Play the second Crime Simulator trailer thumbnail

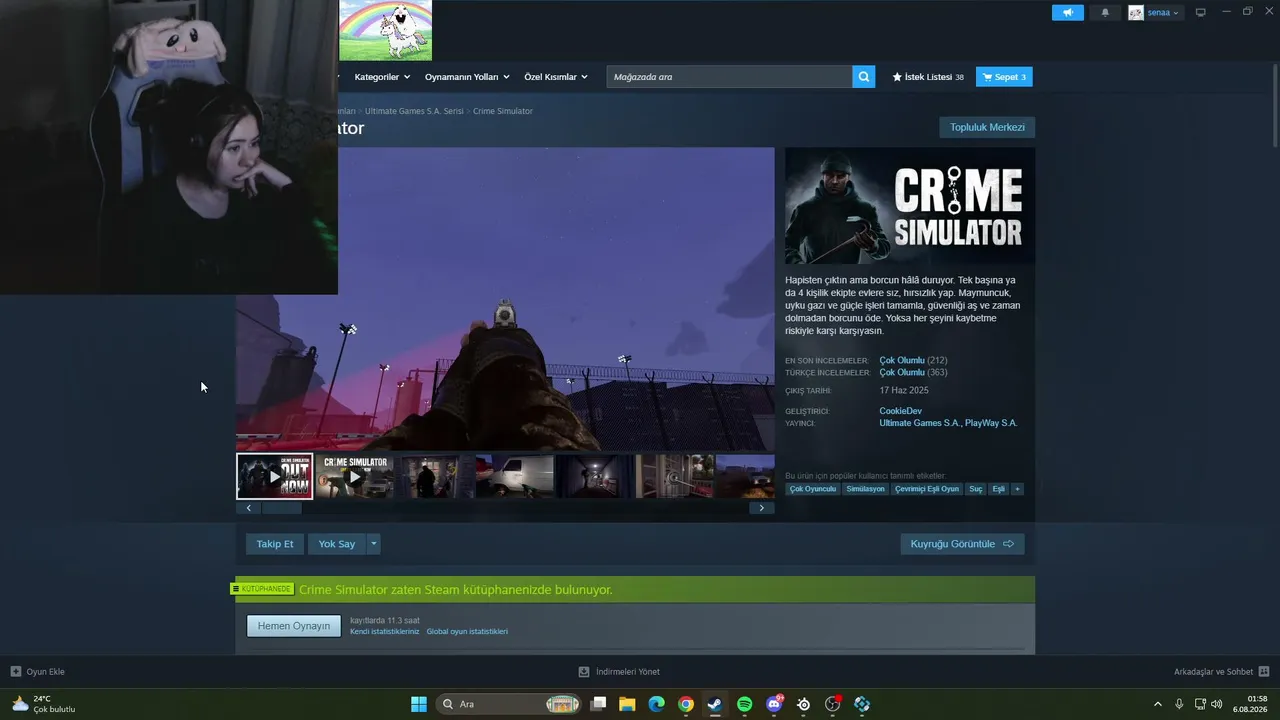click(354, 476)
